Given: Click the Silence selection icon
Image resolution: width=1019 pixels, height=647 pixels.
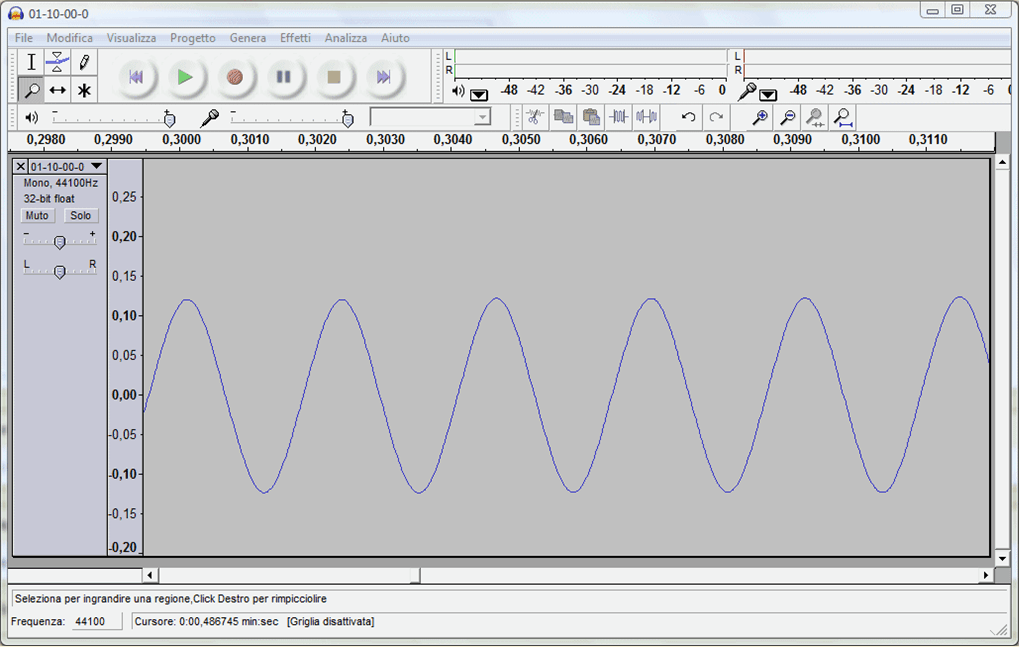Looking at the screenshot, I should tap(647, 117).
